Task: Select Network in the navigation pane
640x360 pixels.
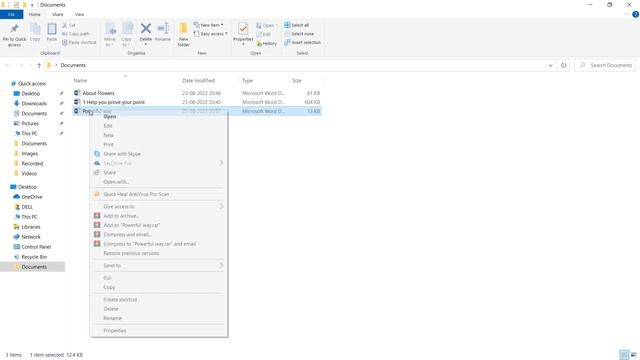Action: (31, 237)
